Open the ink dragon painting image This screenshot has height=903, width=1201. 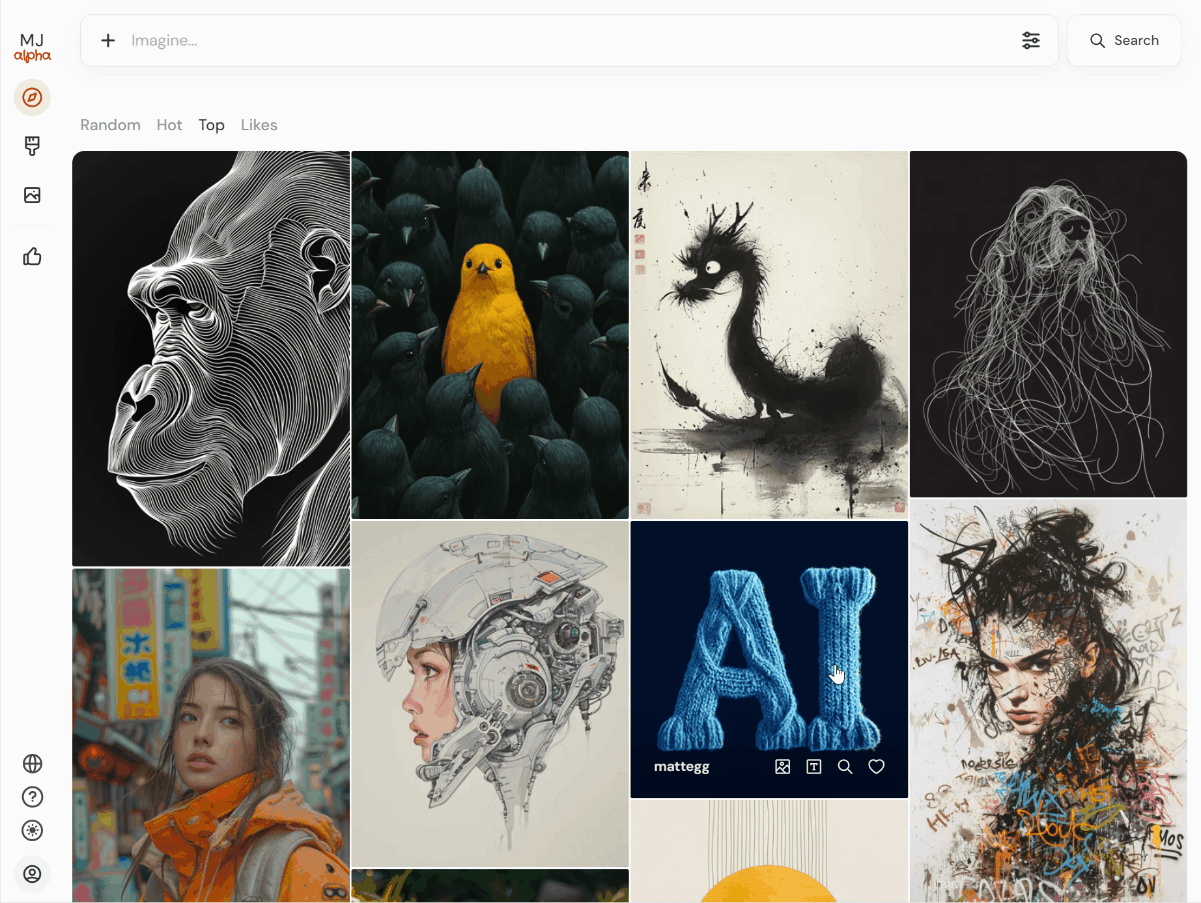[769, 335]
